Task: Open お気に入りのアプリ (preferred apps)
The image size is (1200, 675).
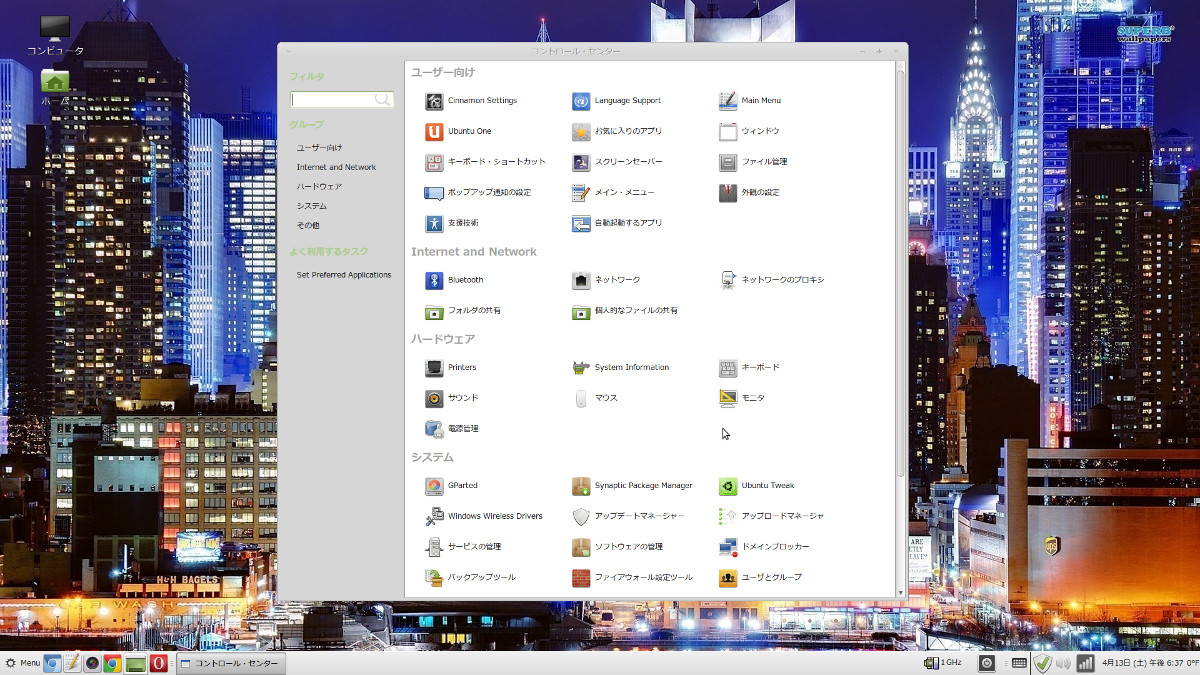Action: [617, 132]
